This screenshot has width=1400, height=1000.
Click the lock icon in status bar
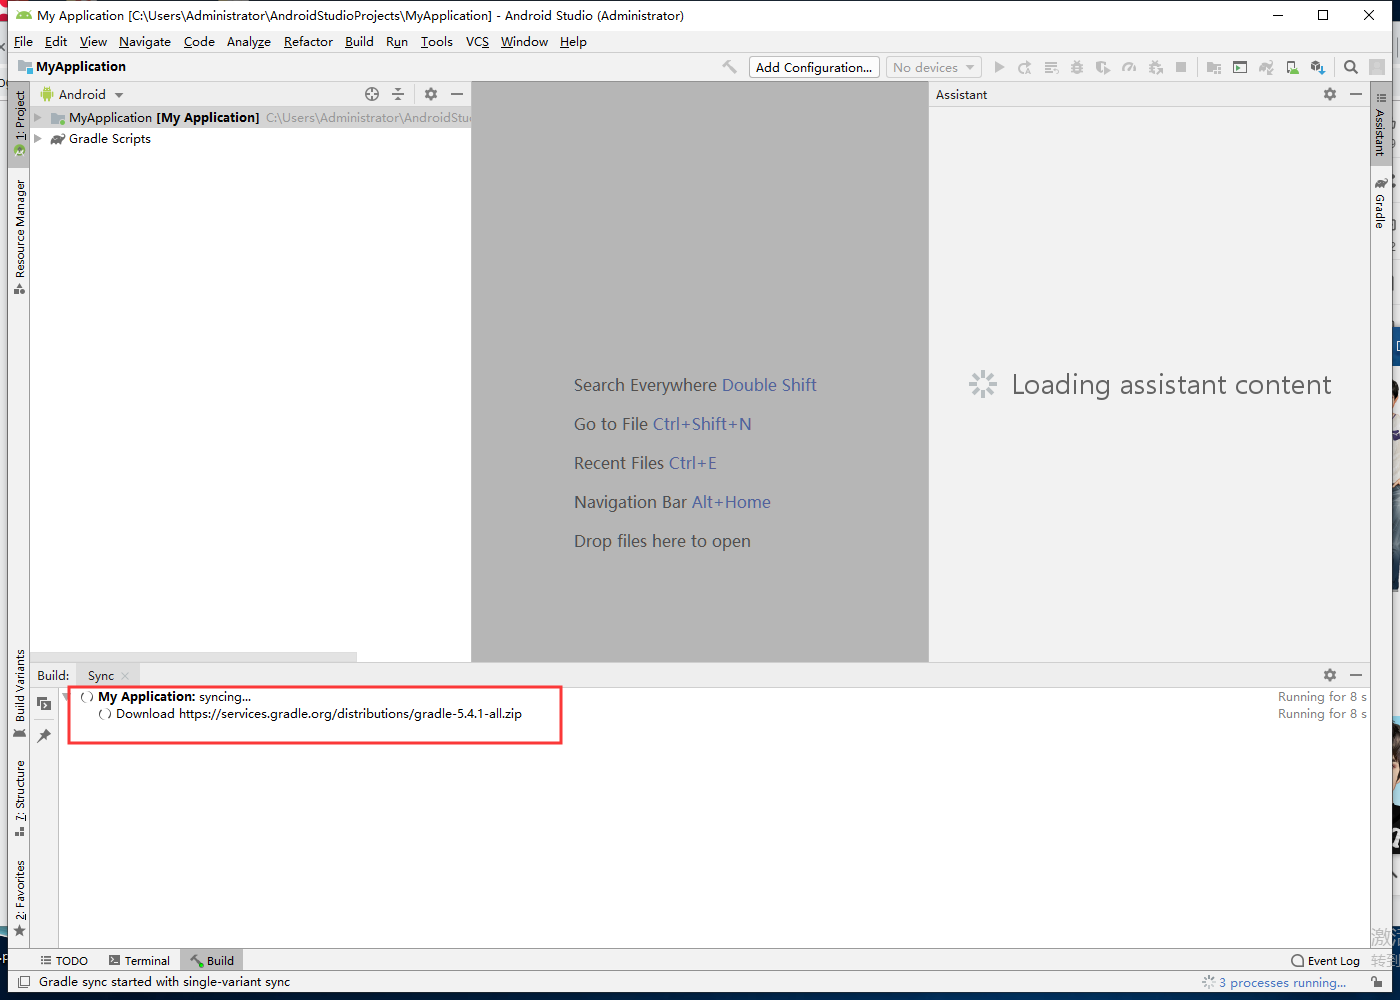tap(1377, 982)
